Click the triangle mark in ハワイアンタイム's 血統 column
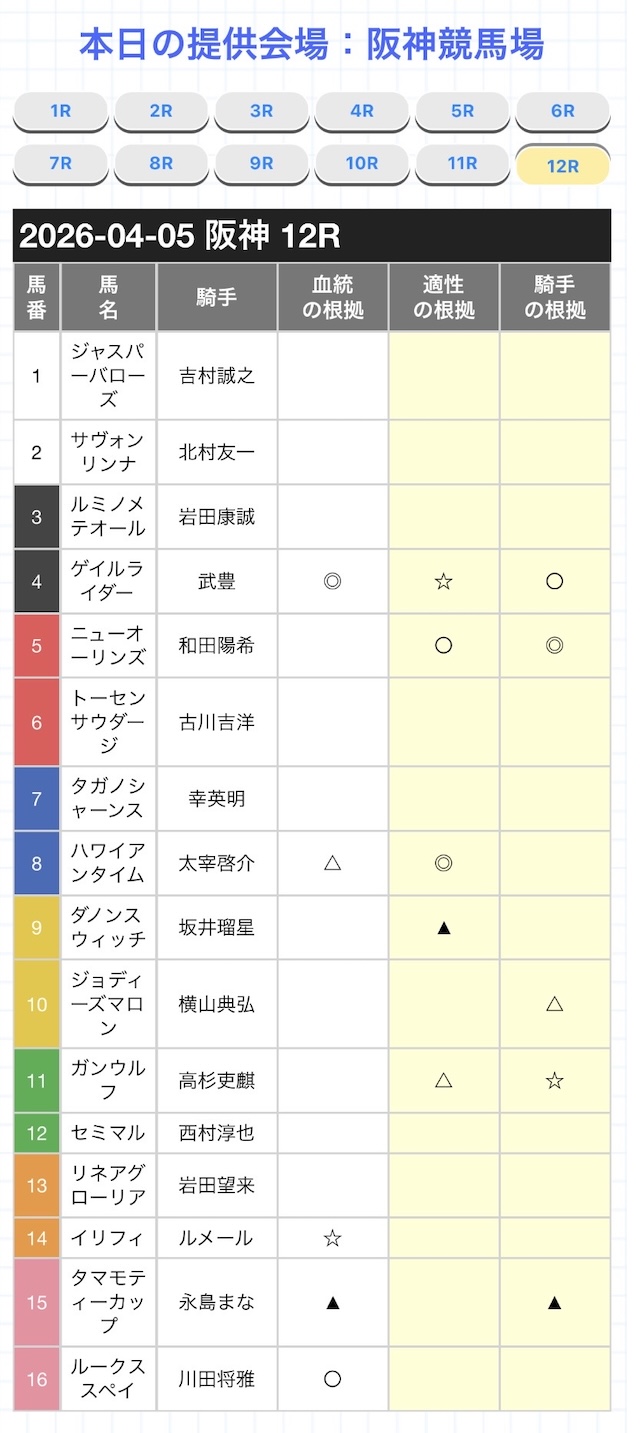This screenshot has height=1433, width=640. click(333, 862)
